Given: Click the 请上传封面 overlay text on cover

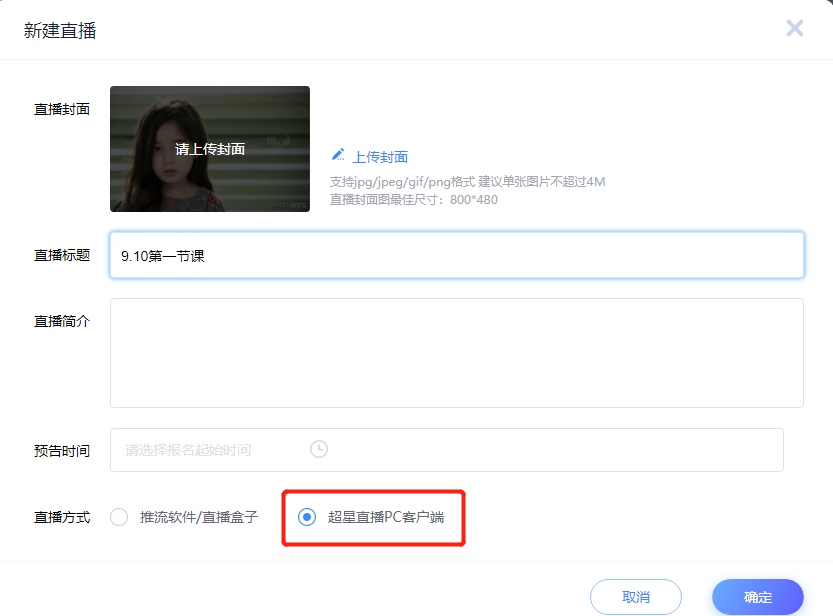Looking at the screenshot, I should [x=209, y=149].
